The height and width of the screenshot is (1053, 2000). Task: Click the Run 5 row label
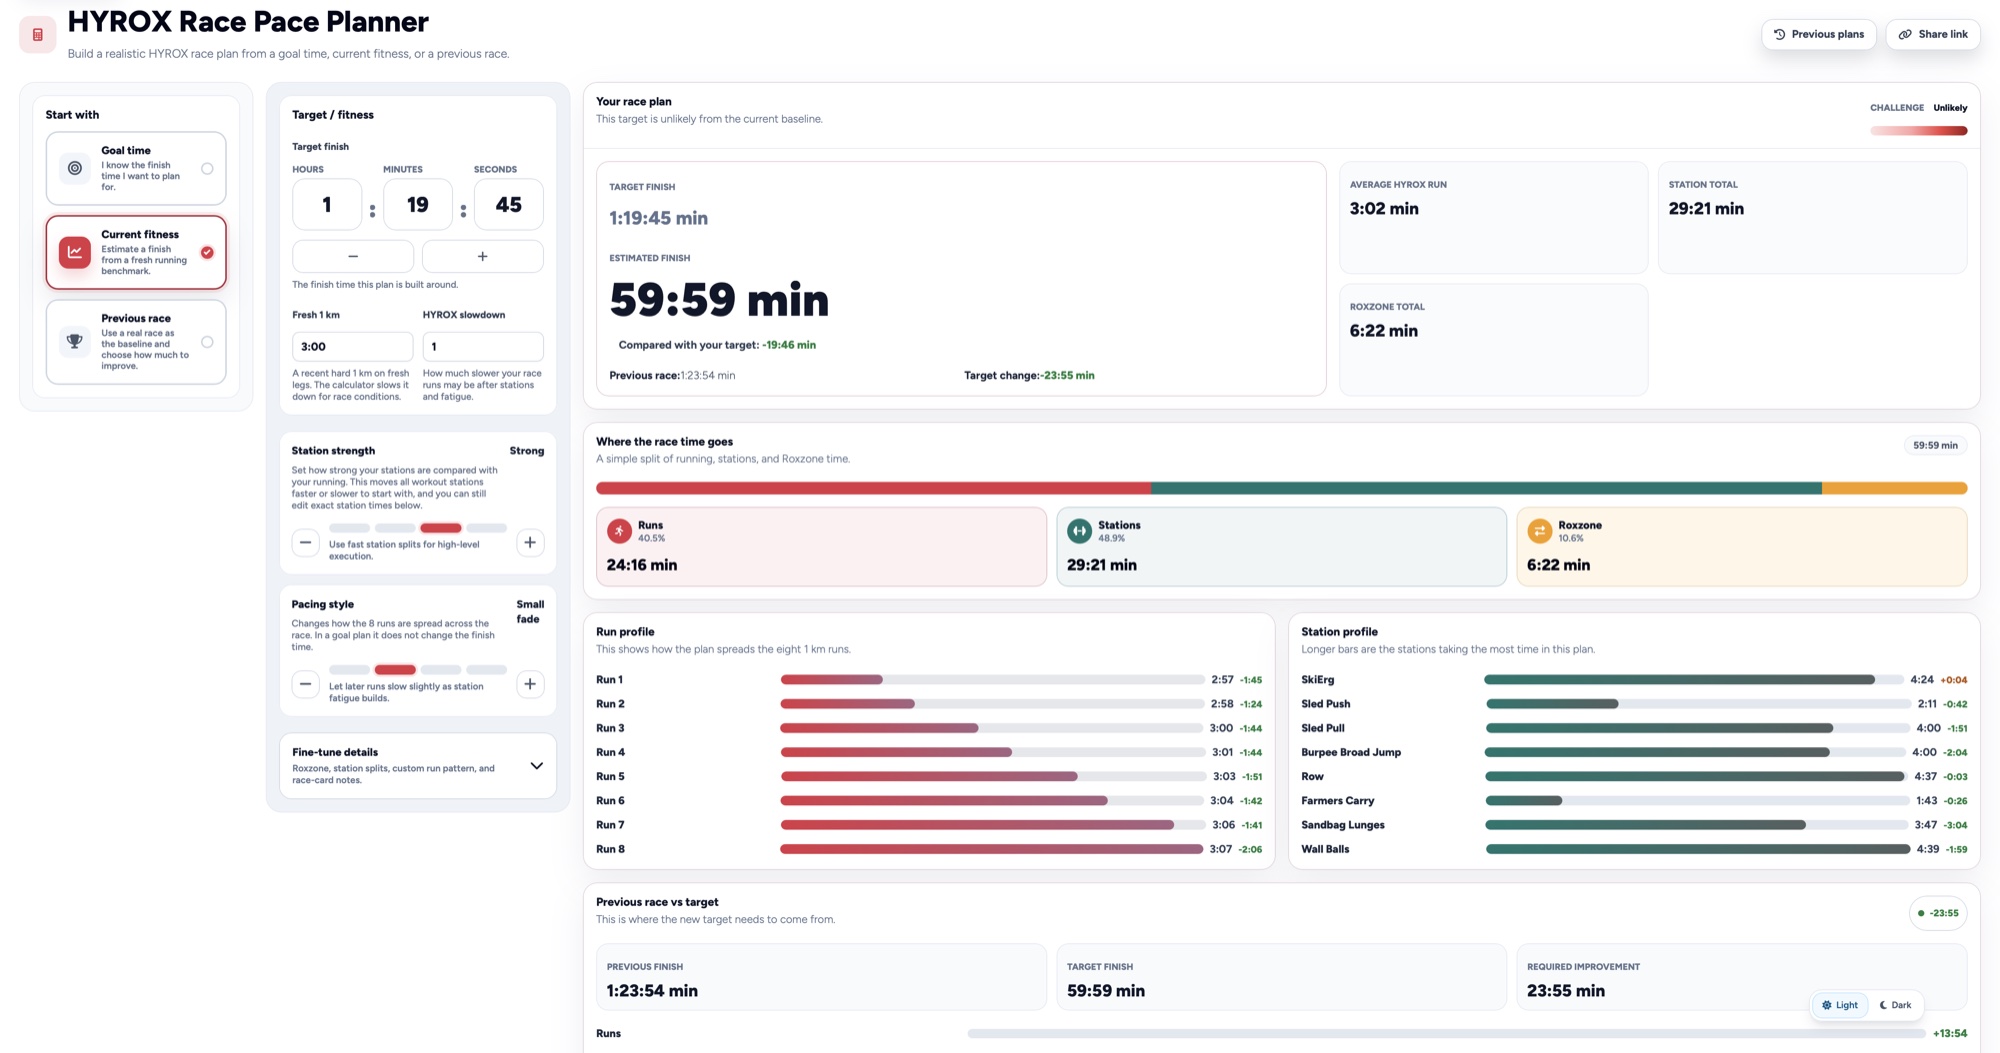pos(610,776)
